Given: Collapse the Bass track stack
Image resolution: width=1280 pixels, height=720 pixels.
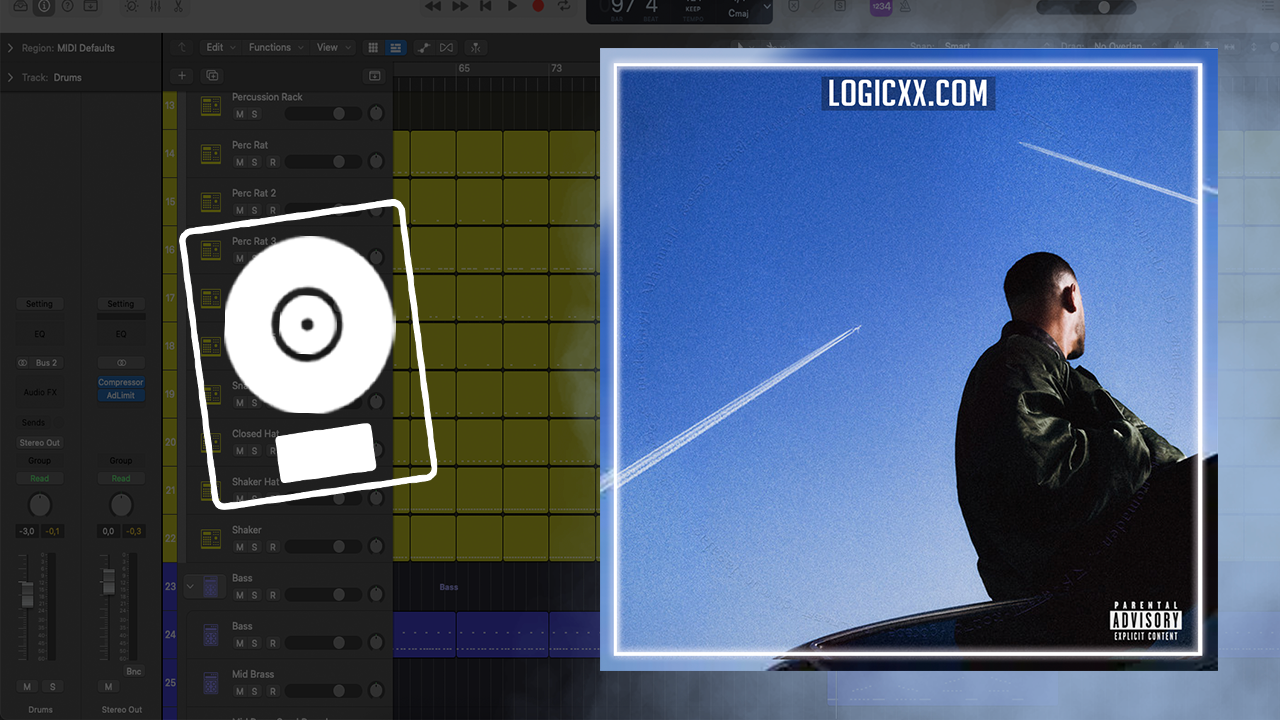Looking at the screenshot, I should (190, 587).
